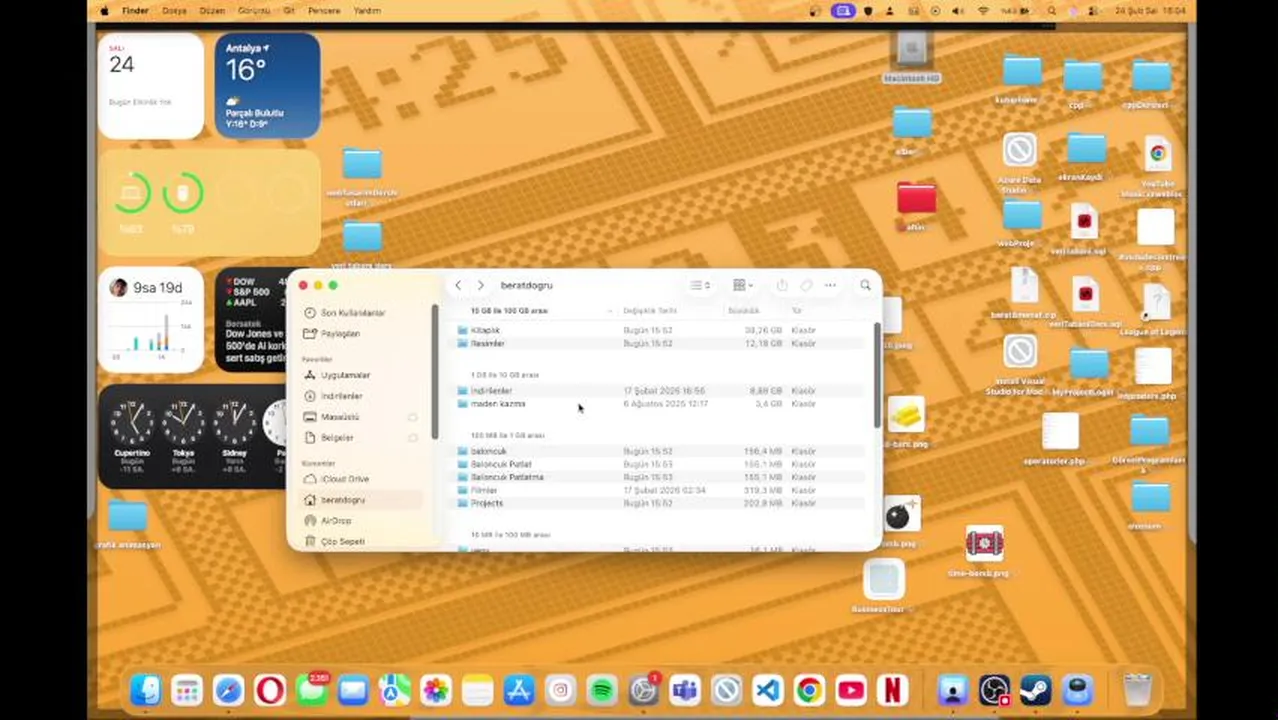Open Maps from the Dock

tap(394, 690)
